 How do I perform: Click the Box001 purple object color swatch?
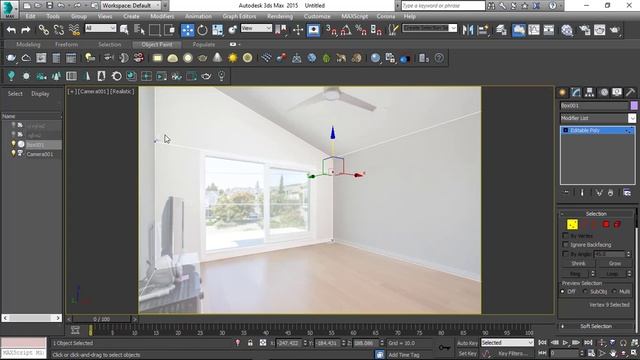634,106
